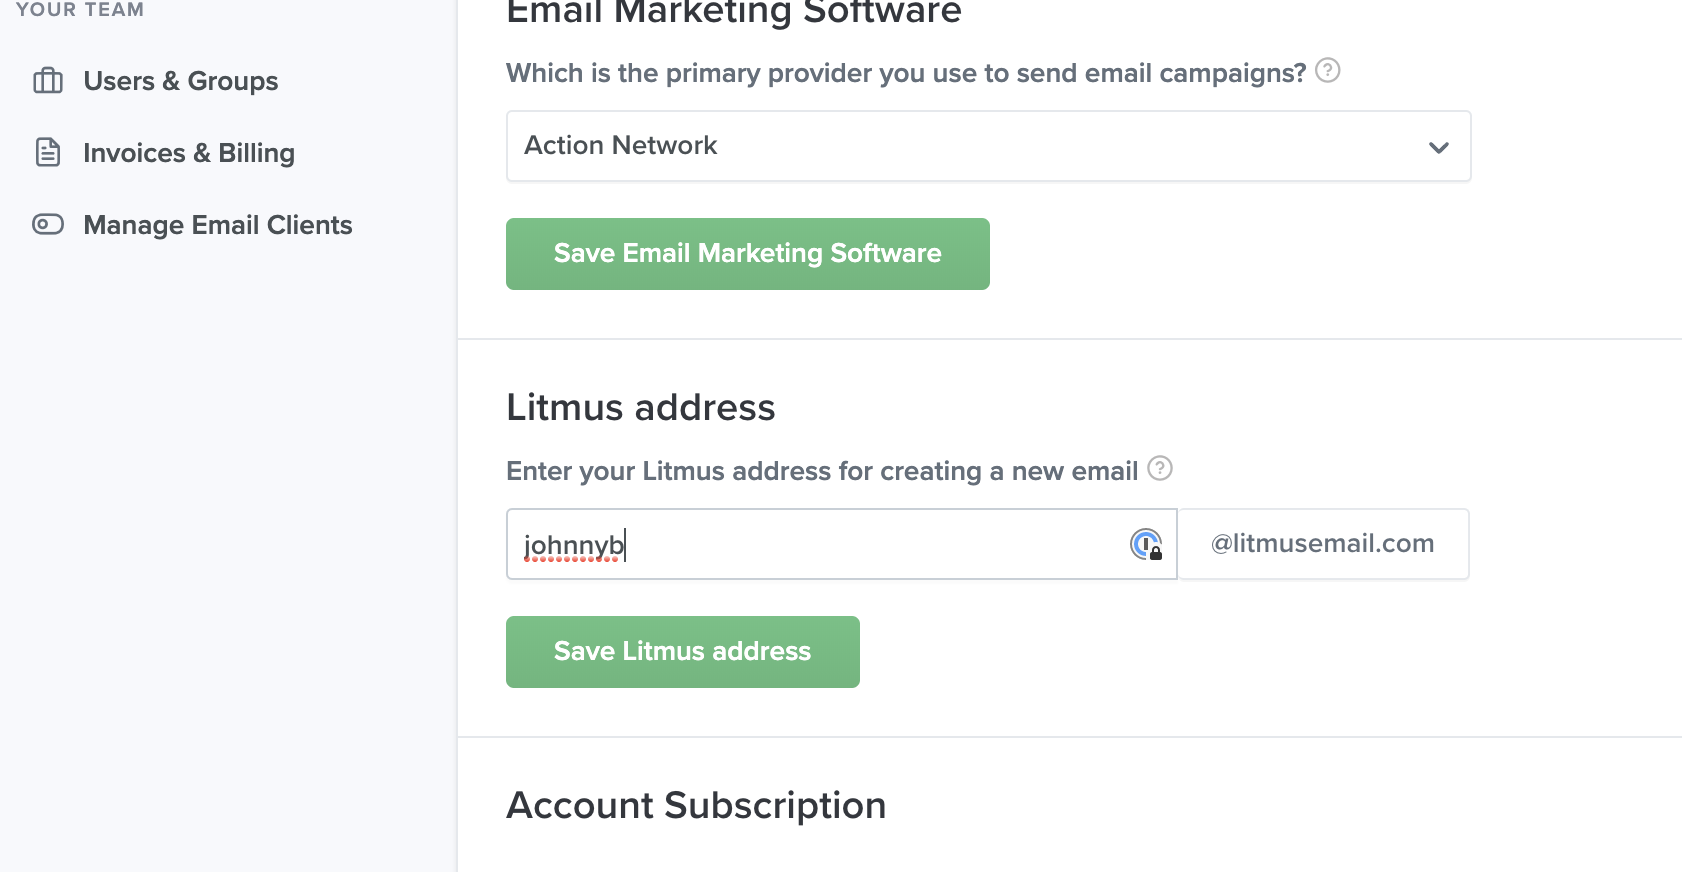Screen dimensions: 1682x872
Task: Click the 1Password icon in the address field
Action: pos(1145,544)
